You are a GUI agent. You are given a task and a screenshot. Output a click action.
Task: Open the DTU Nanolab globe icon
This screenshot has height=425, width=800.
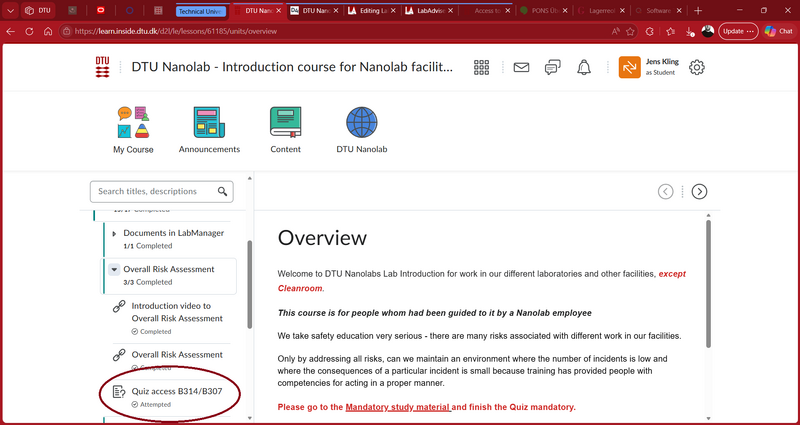coord(361,122)
